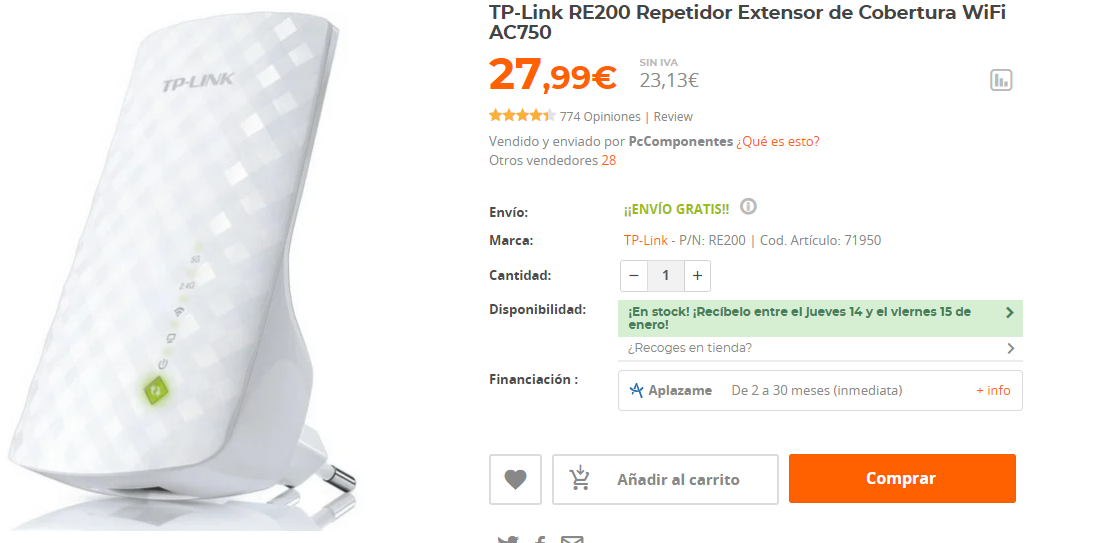1107x543 pixels.
Task: Click the star rating icons
Action: (522, 116)
